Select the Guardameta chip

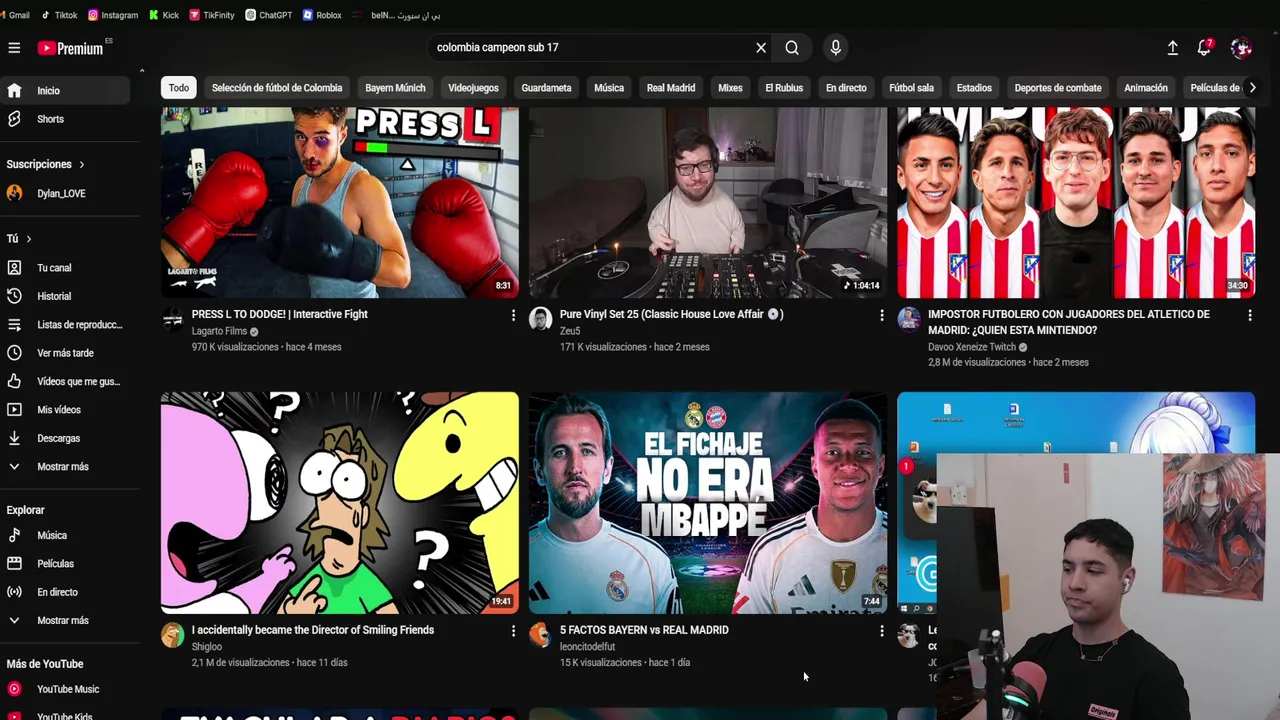click(546, 88)
